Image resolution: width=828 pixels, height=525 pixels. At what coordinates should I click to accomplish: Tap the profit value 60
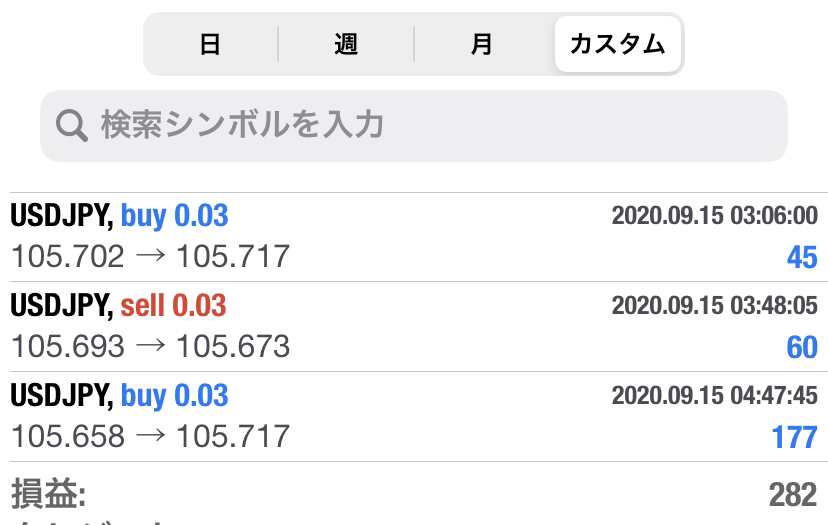click(802, 348)
